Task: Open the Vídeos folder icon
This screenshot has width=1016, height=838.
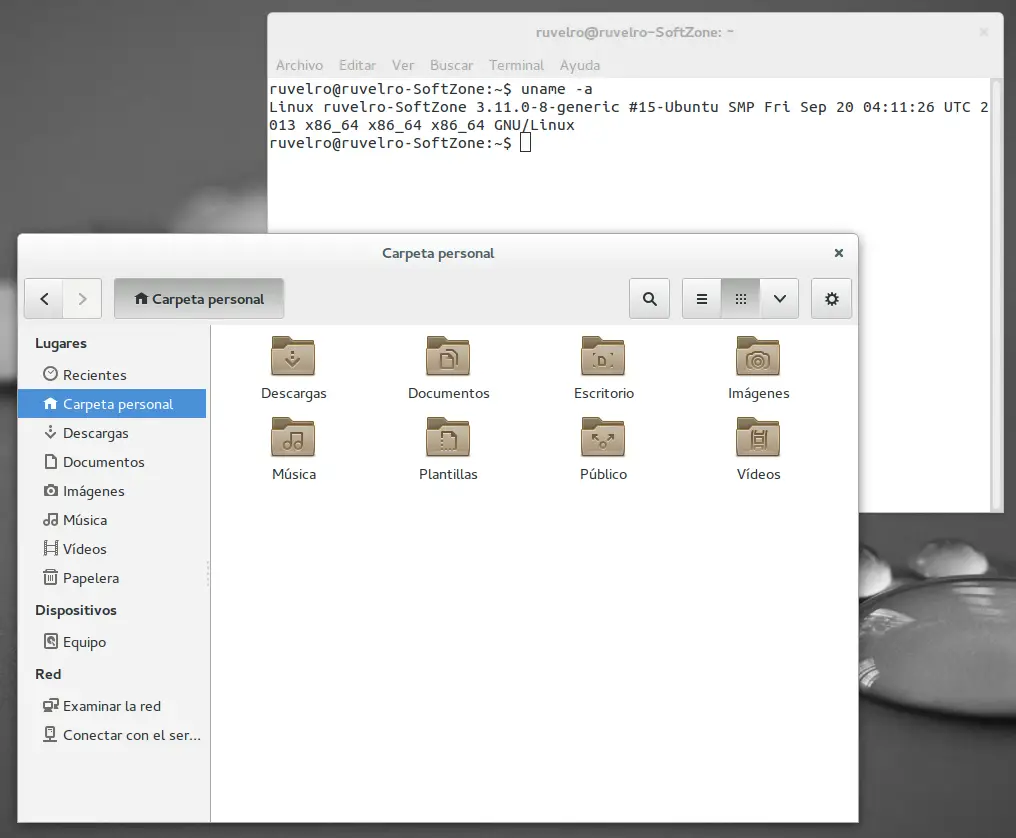Action: [x=758, y=438]
